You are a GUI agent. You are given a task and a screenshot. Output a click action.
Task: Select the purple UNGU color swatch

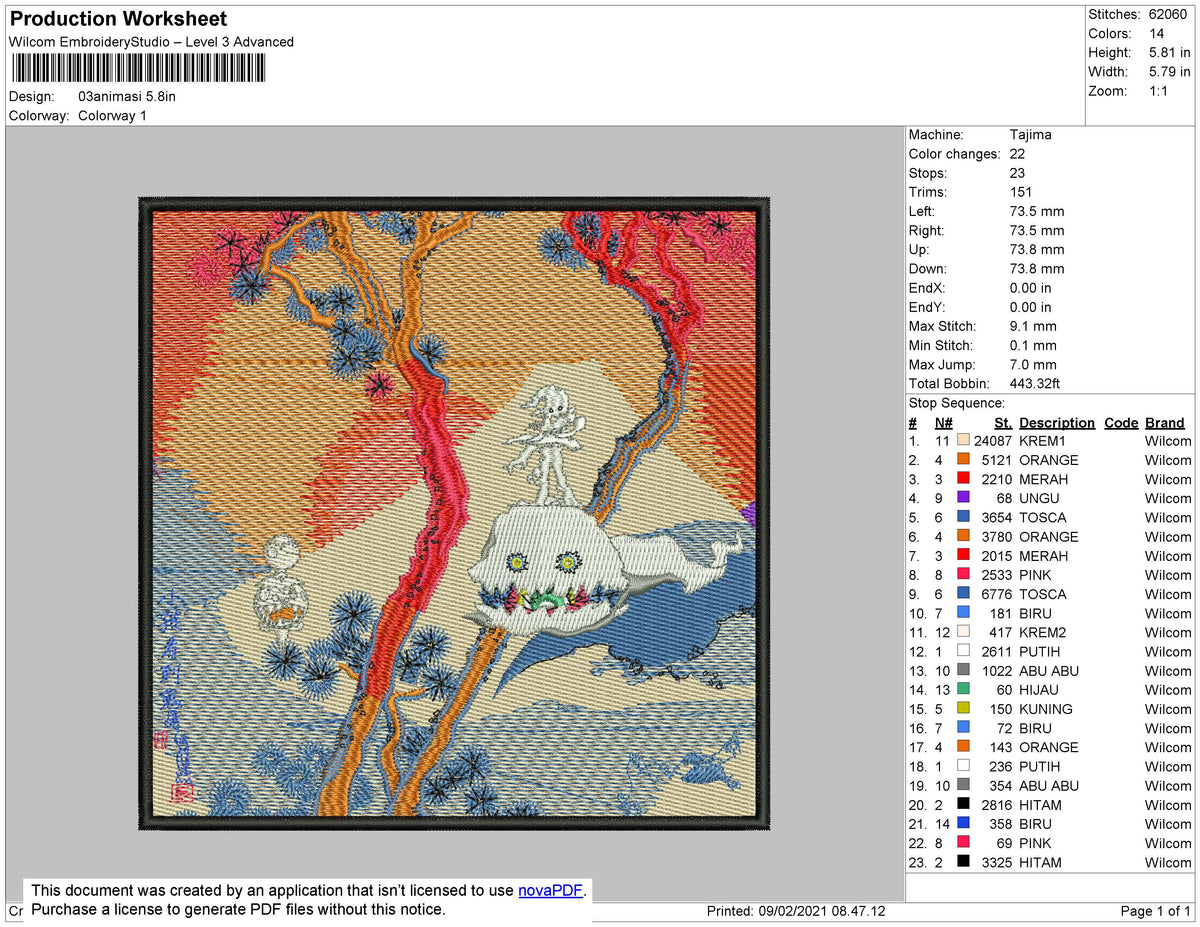click(963, 498)
